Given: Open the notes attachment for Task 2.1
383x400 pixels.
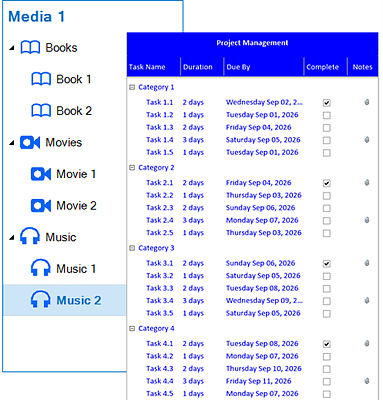Looking at the screenshot, I should 367,183.
